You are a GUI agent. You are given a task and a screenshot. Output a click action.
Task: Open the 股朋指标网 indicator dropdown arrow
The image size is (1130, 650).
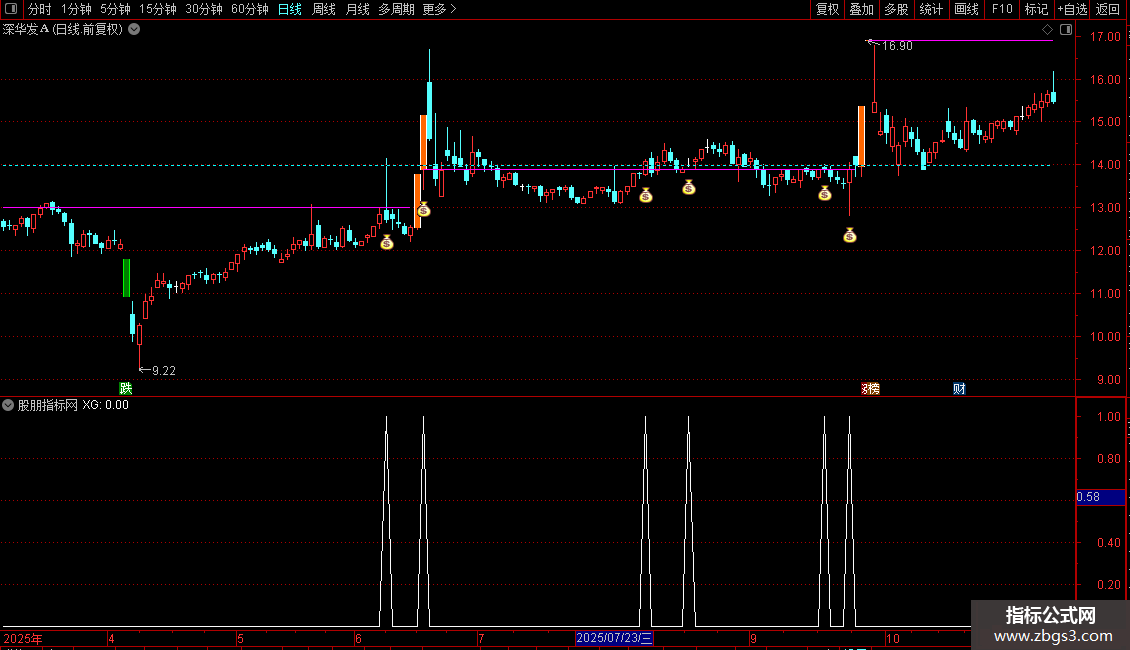(x=8, y=405)
